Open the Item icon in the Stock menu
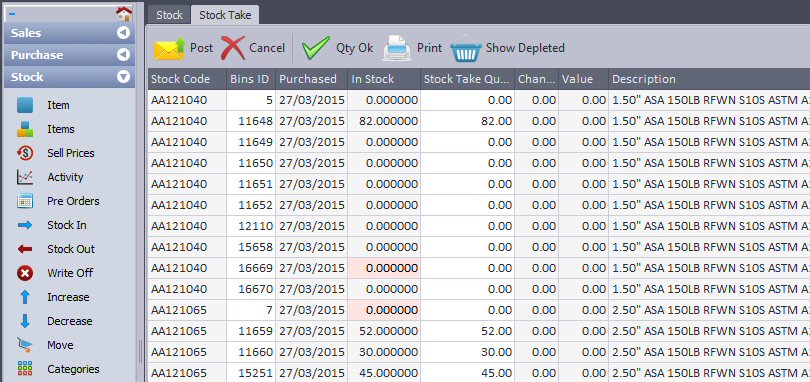Screen dimensions: 810x382 [25, 105]
